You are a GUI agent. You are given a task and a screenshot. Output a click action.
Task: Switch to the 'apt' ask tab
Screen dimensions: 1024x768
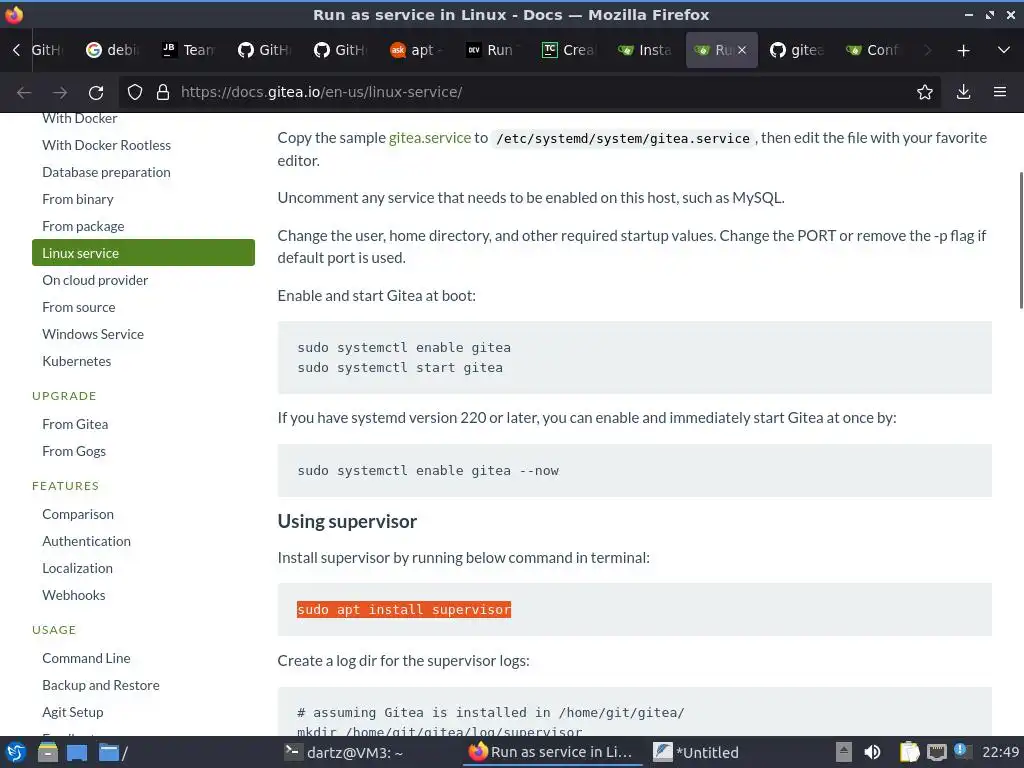coord(416,50)
